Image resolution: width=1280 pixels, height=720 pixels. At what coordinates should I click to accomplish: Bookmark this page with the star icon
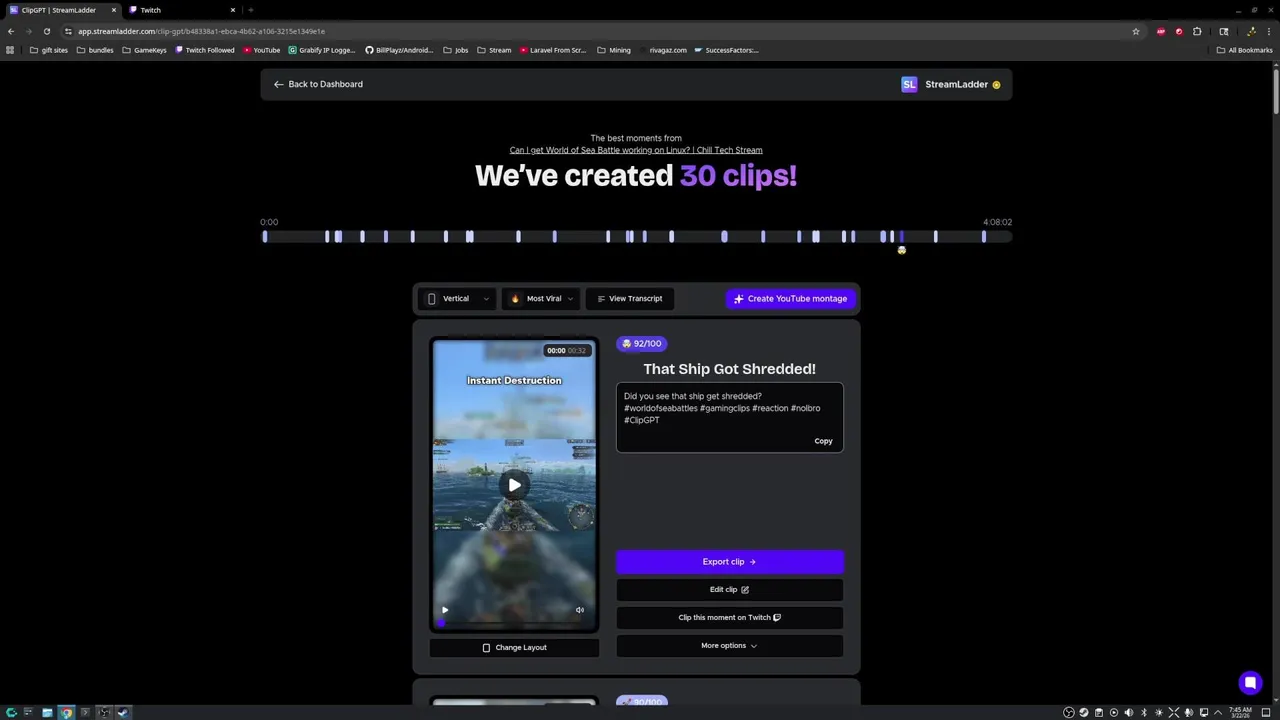[1135, 31]
